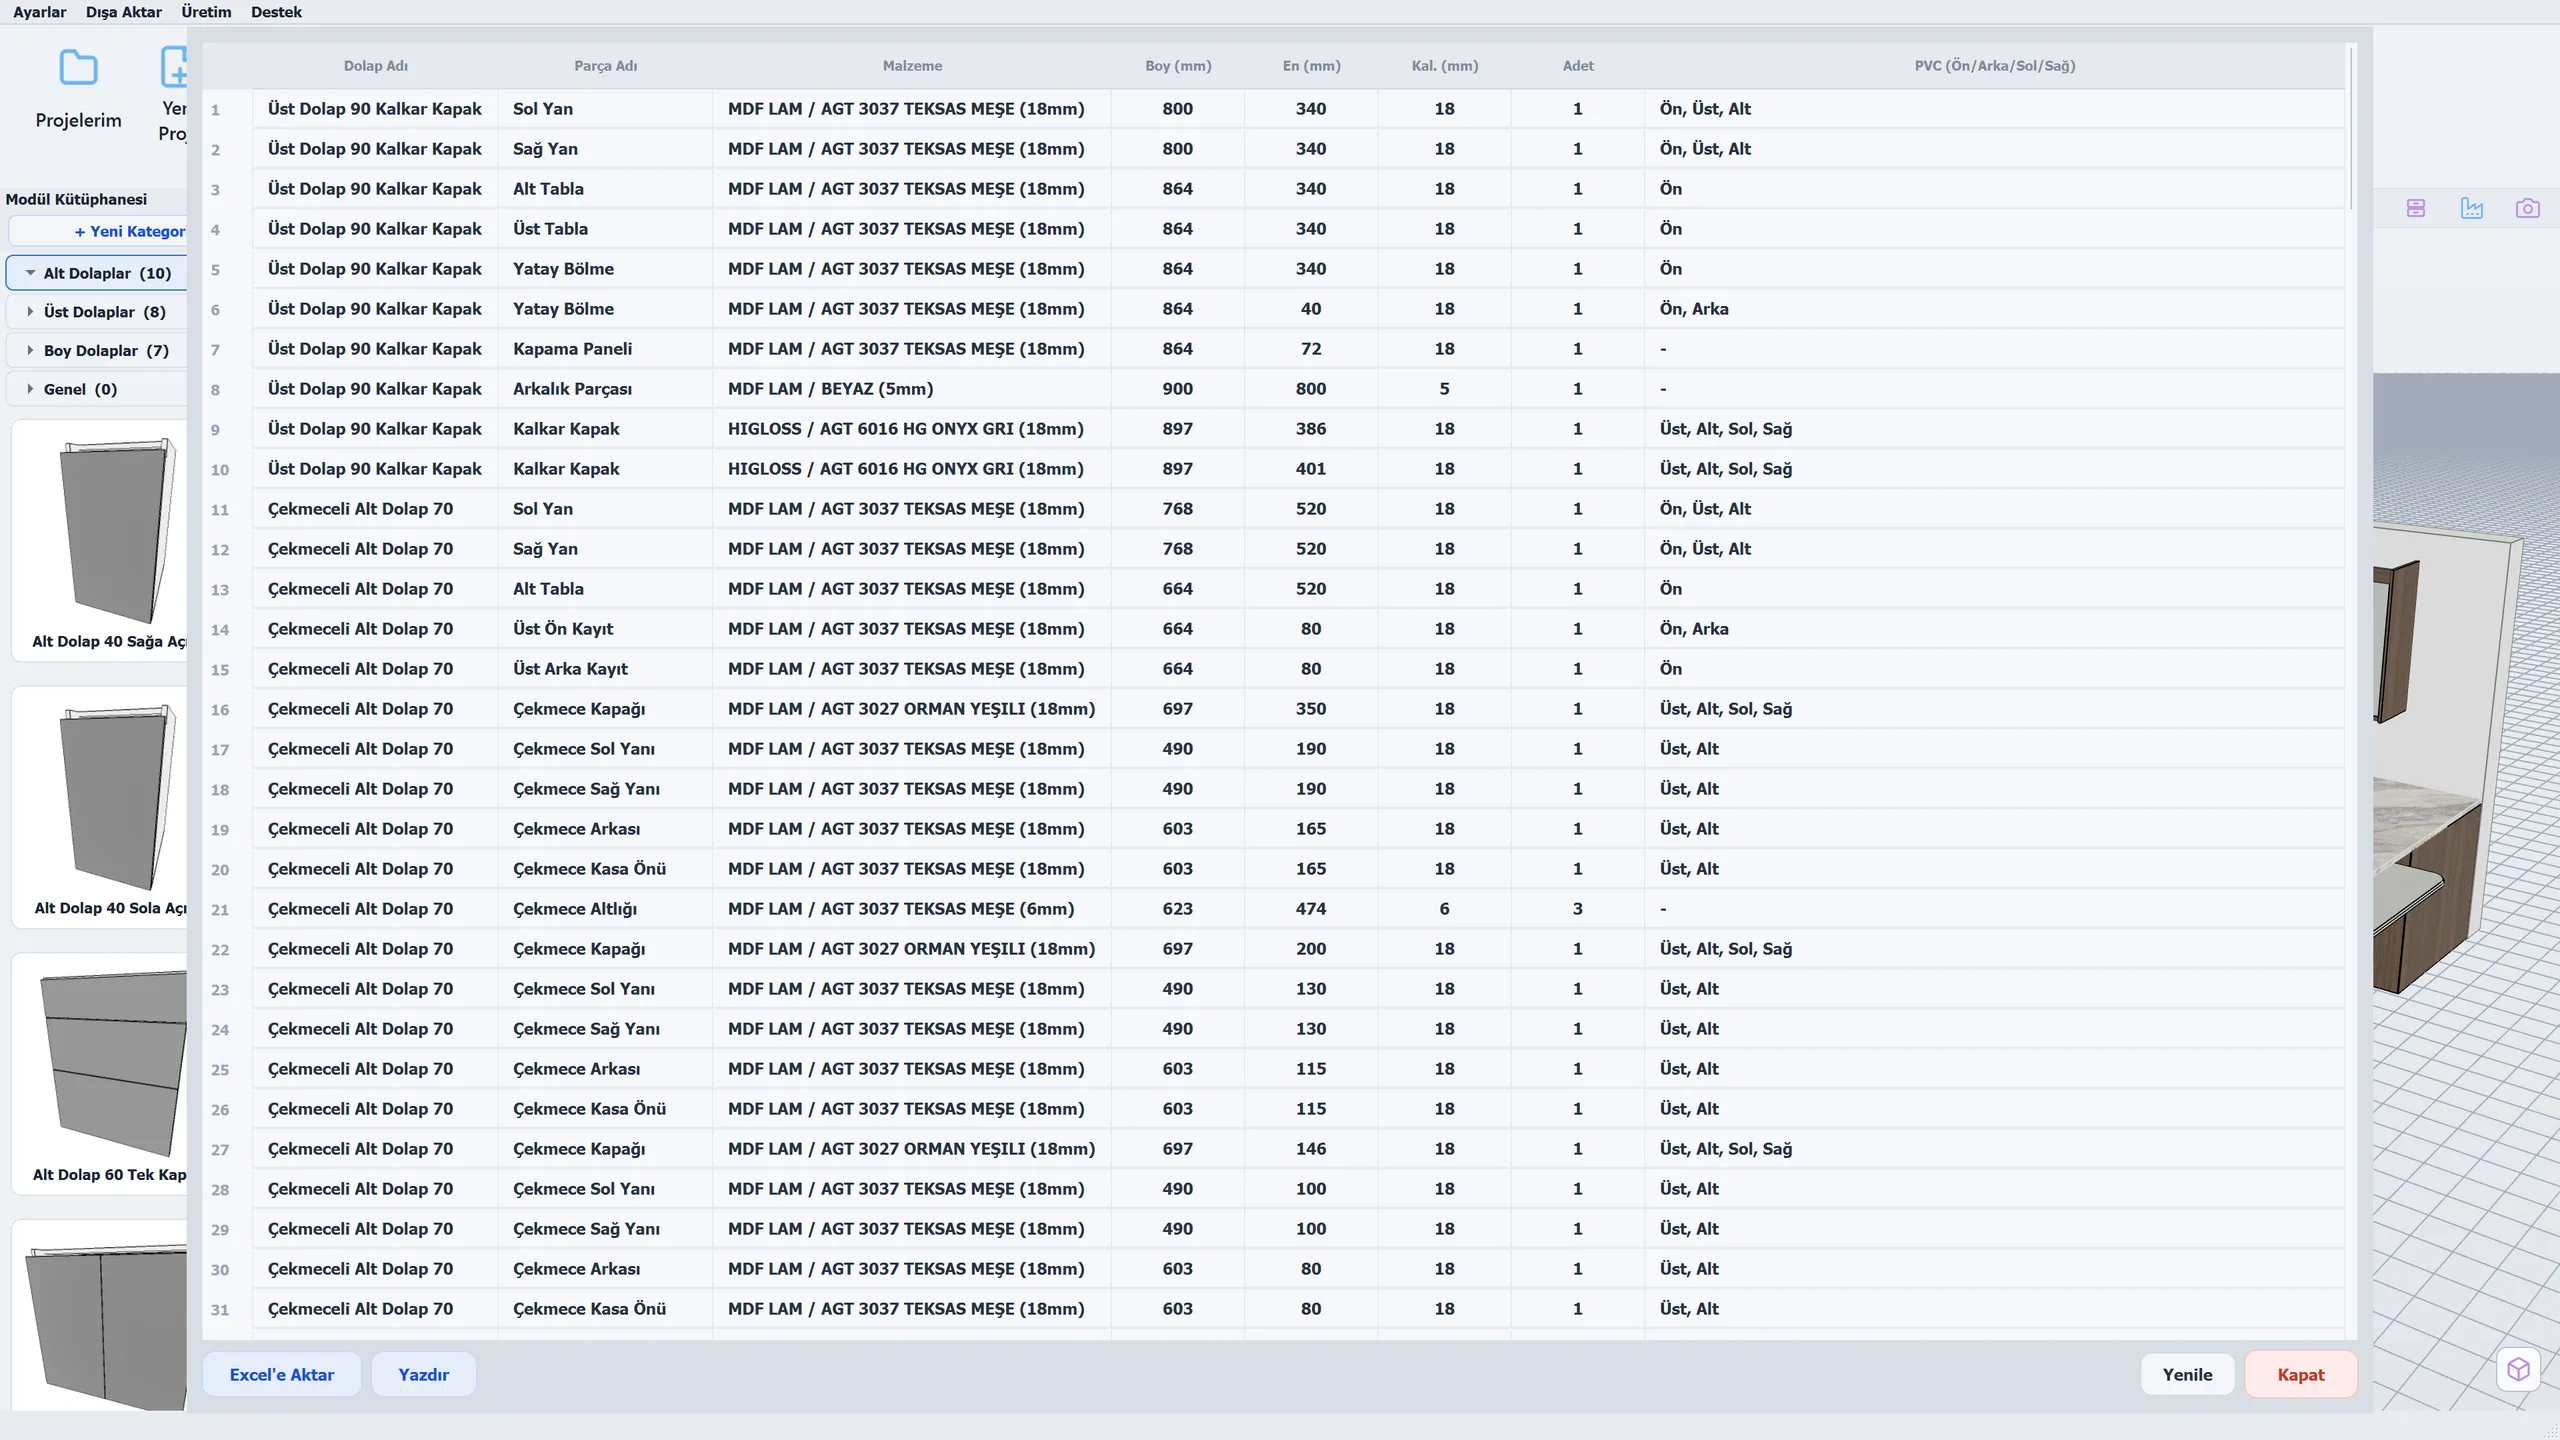Select the Alt Dolap 40 Sağa Açılır thumbnail
Screen dimensions: 2560x1440
(100, 541)
